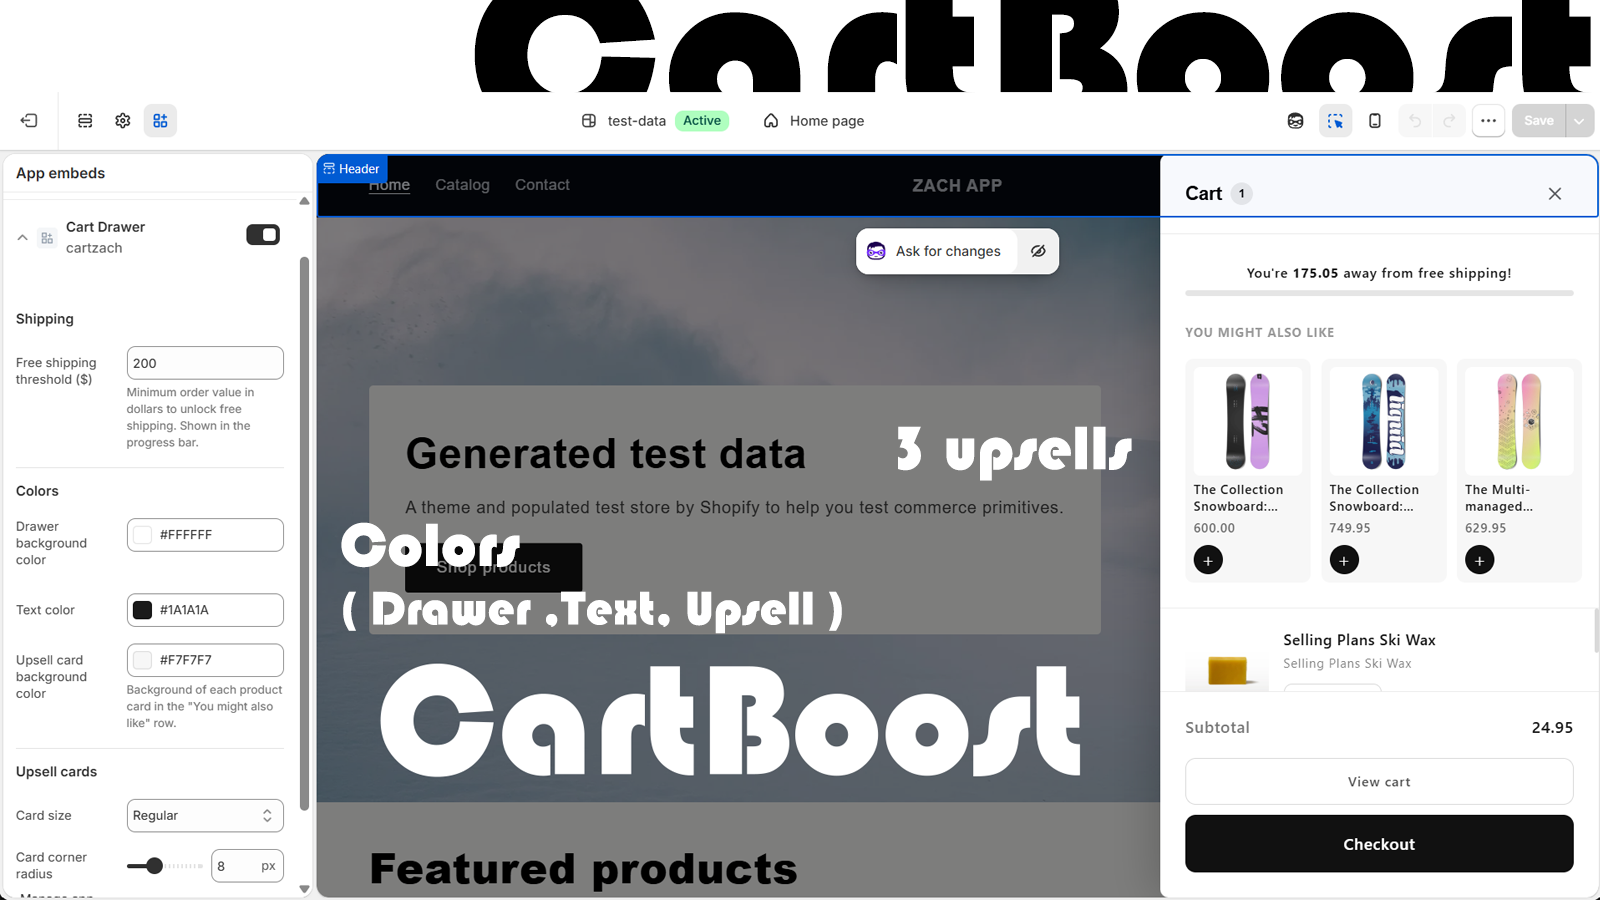Click the 600.00 Collection Snowboard thumbnail
Image resolution: width=1600 pixels, height=900 pixels.
pos(1248,421)
